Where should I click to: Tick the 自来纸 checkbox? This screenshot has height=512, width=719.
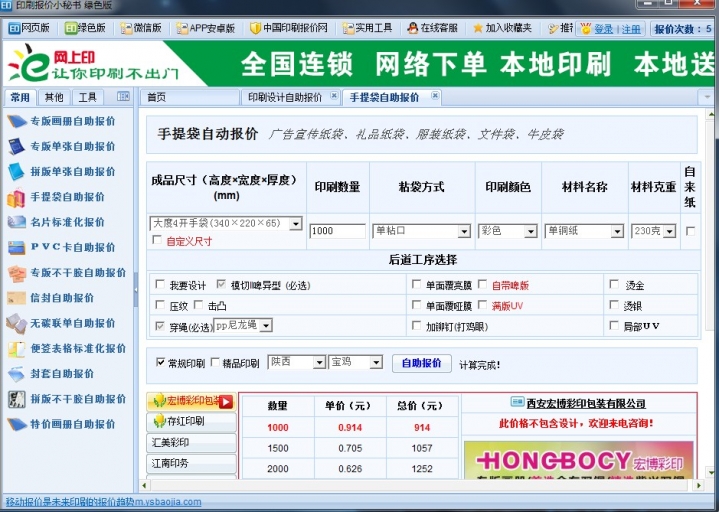click(x=690, y=231)
